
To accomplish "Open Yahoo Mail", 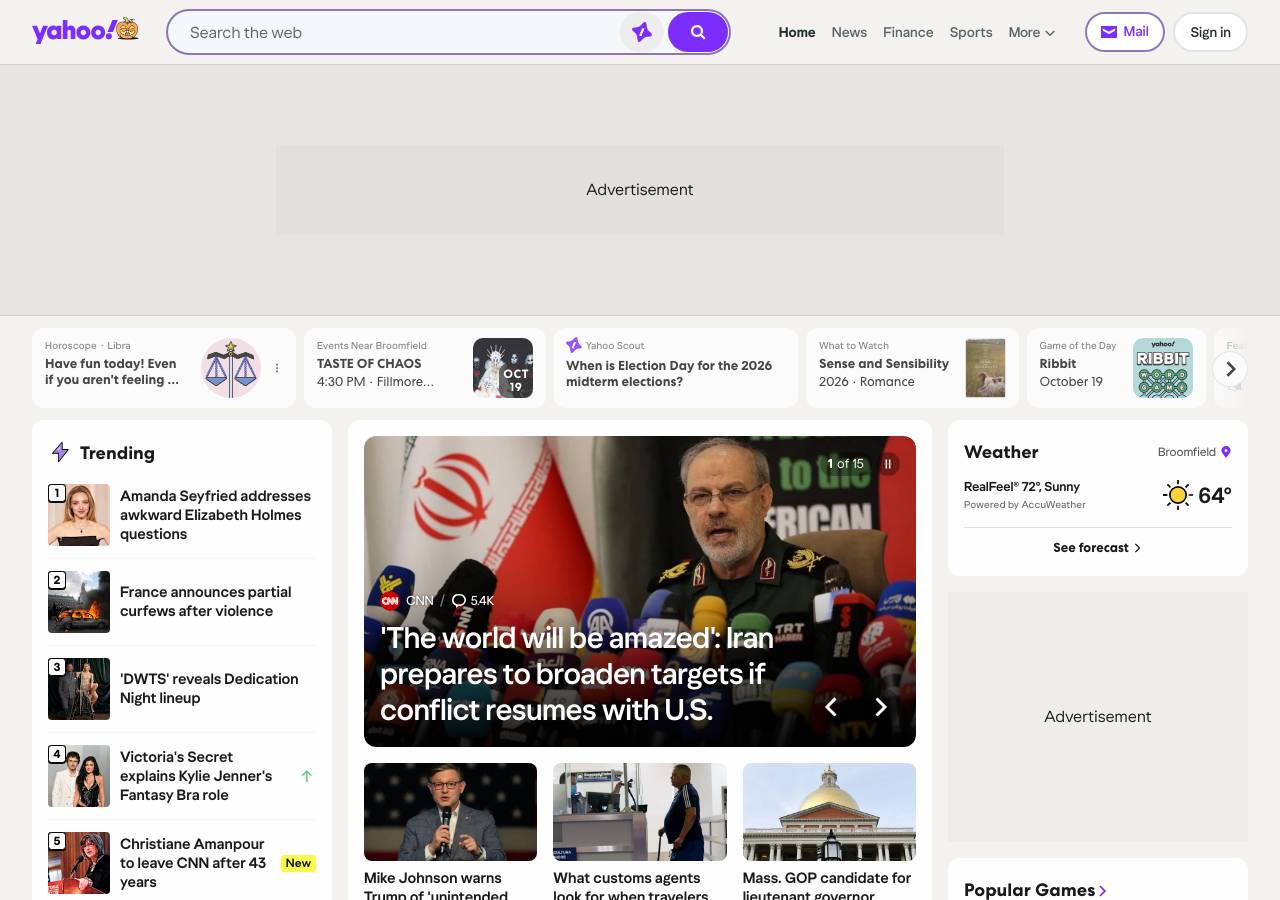I will coord(1125,32).
